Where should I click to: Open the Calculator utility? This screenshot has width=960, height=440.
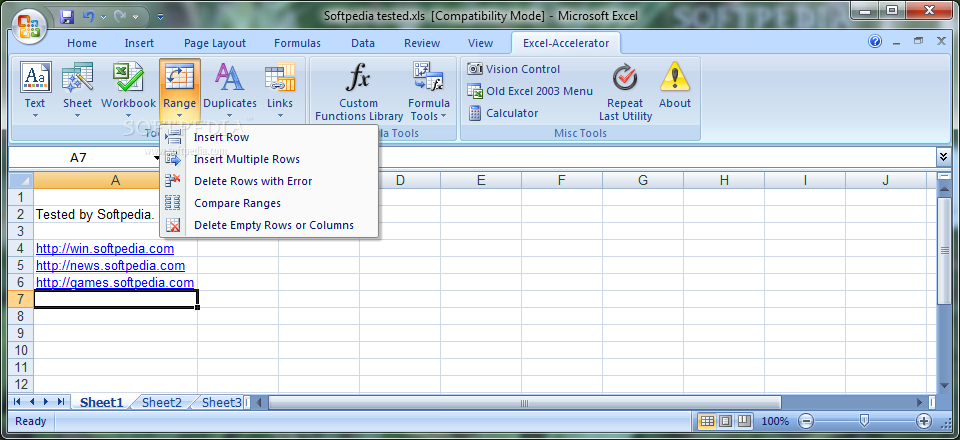click(503, 113)
